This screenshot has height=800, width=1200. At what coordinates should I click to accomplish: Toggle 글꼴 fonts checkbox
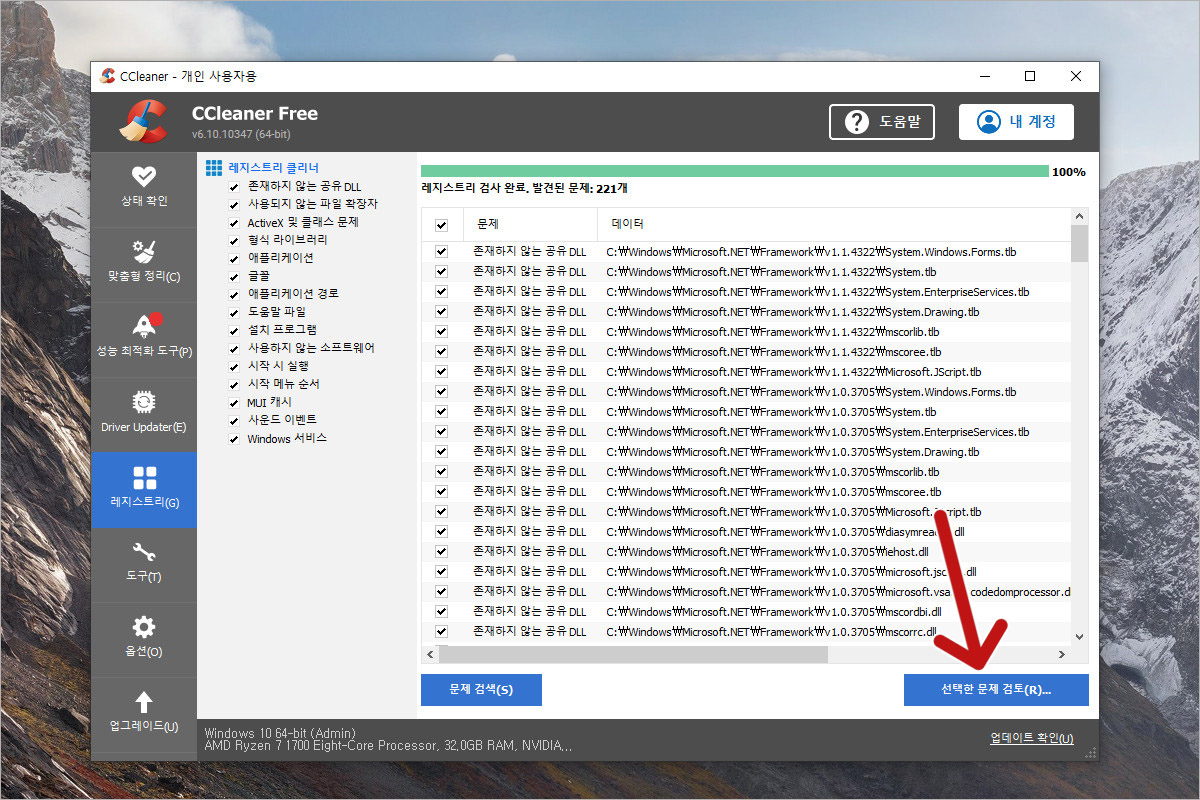point(234,277)
